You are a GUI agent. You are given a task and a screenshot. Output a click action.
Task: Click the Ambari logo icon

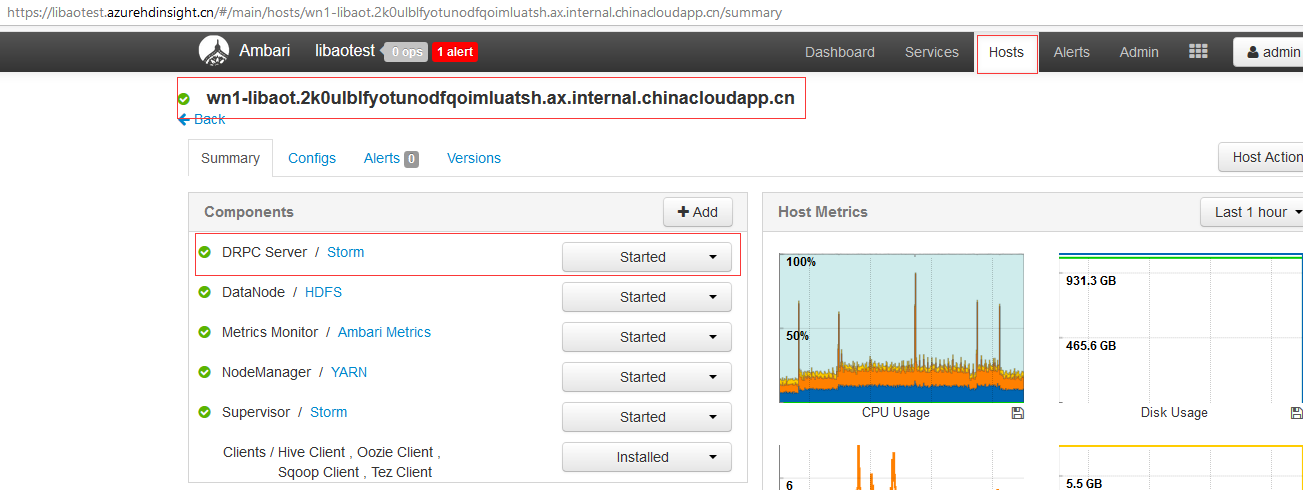click(x=214, y=51)
